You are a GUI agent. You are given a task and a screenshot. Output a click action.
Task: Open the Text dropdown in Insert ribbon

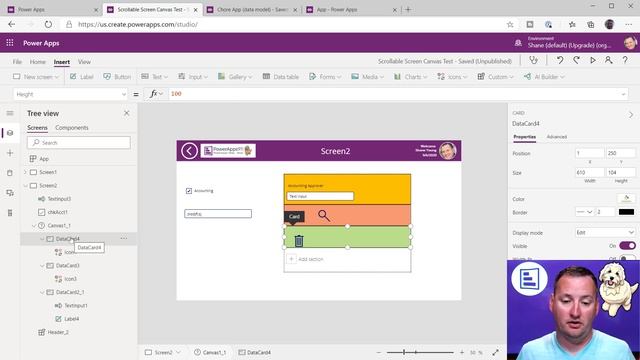coord(154,77)
